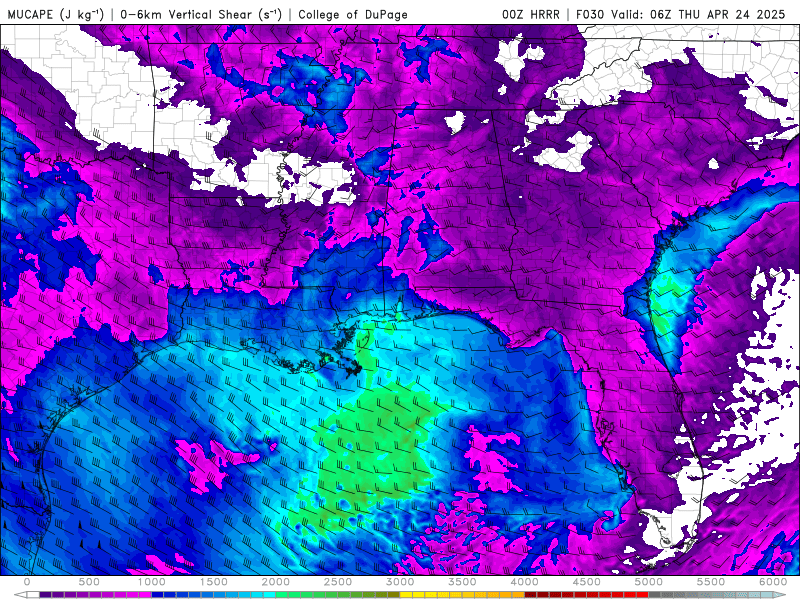The width and height of the screenshot is (800, 600).
Task: Click the 5500 legend tick label
Action: coord(712,582)
